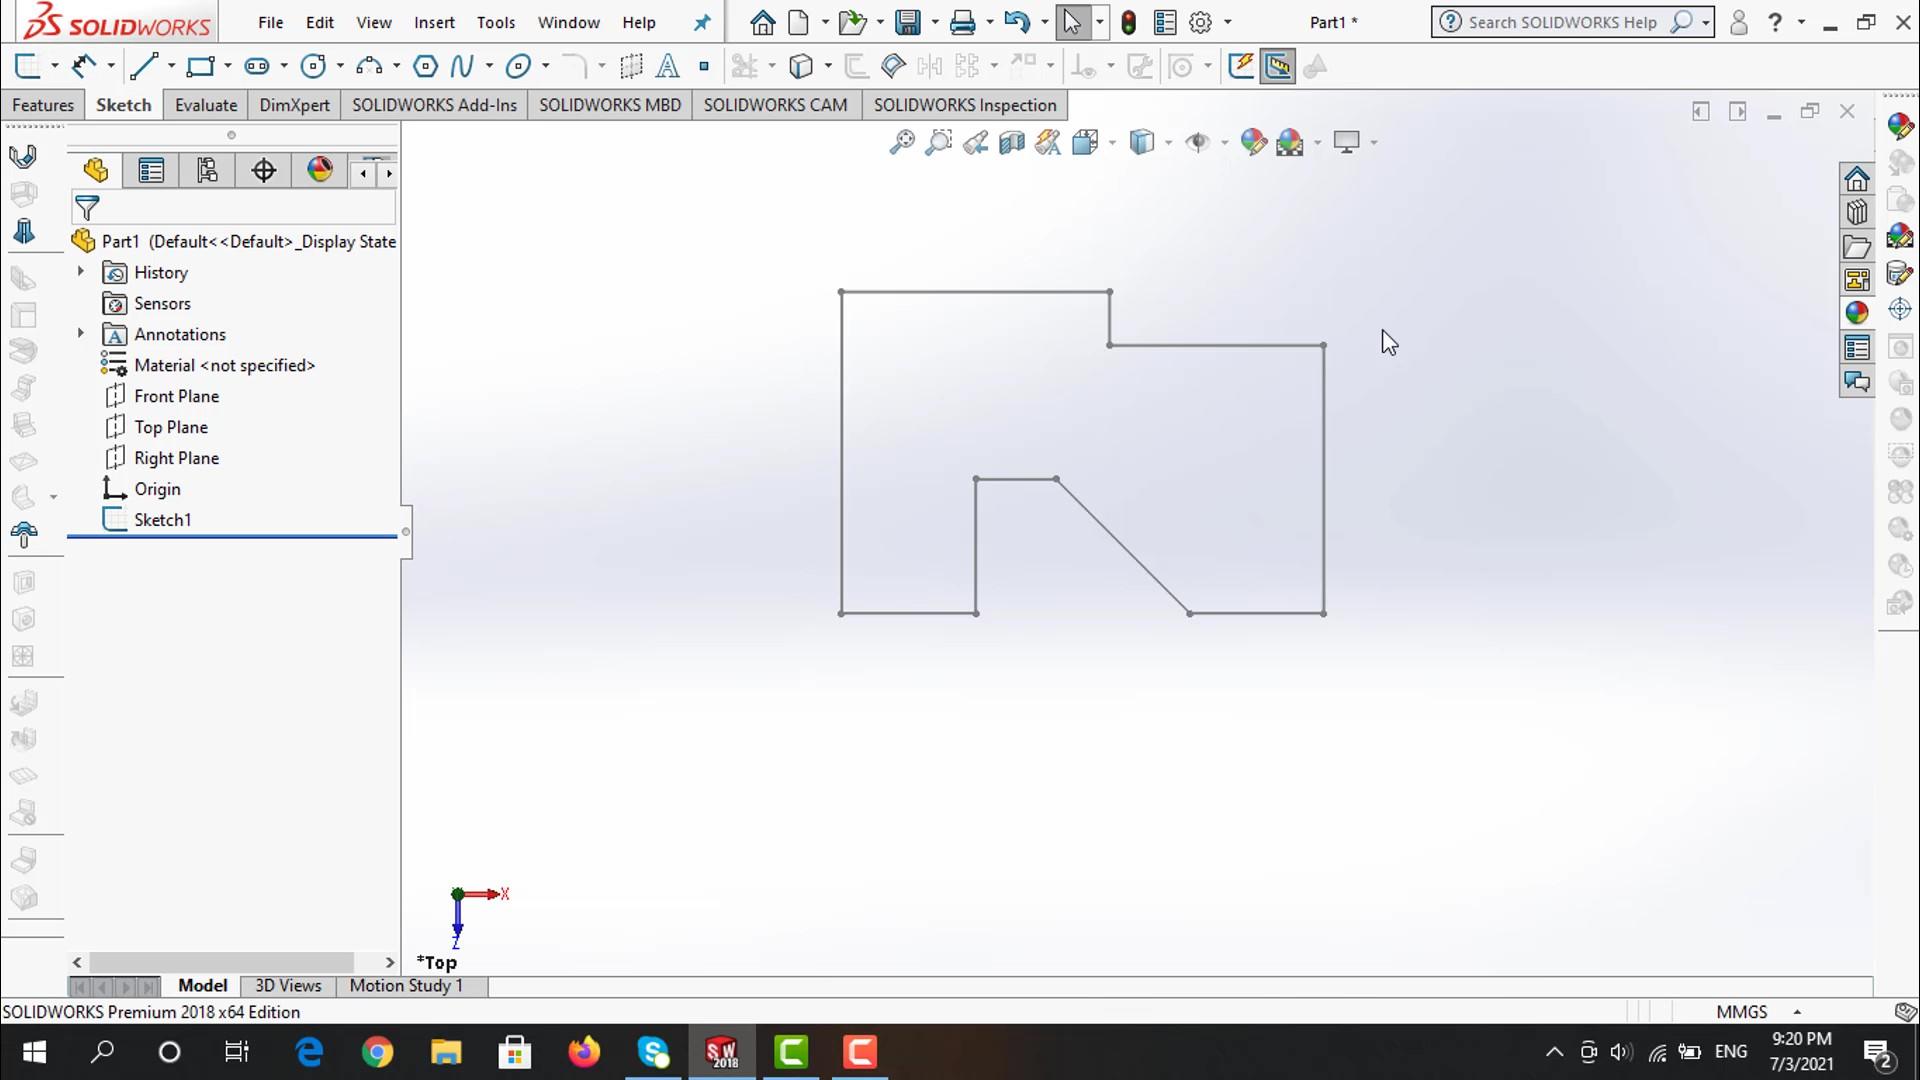Open the Insert menu
Screen dimensions: 1920x1080
tap(434, 22)
